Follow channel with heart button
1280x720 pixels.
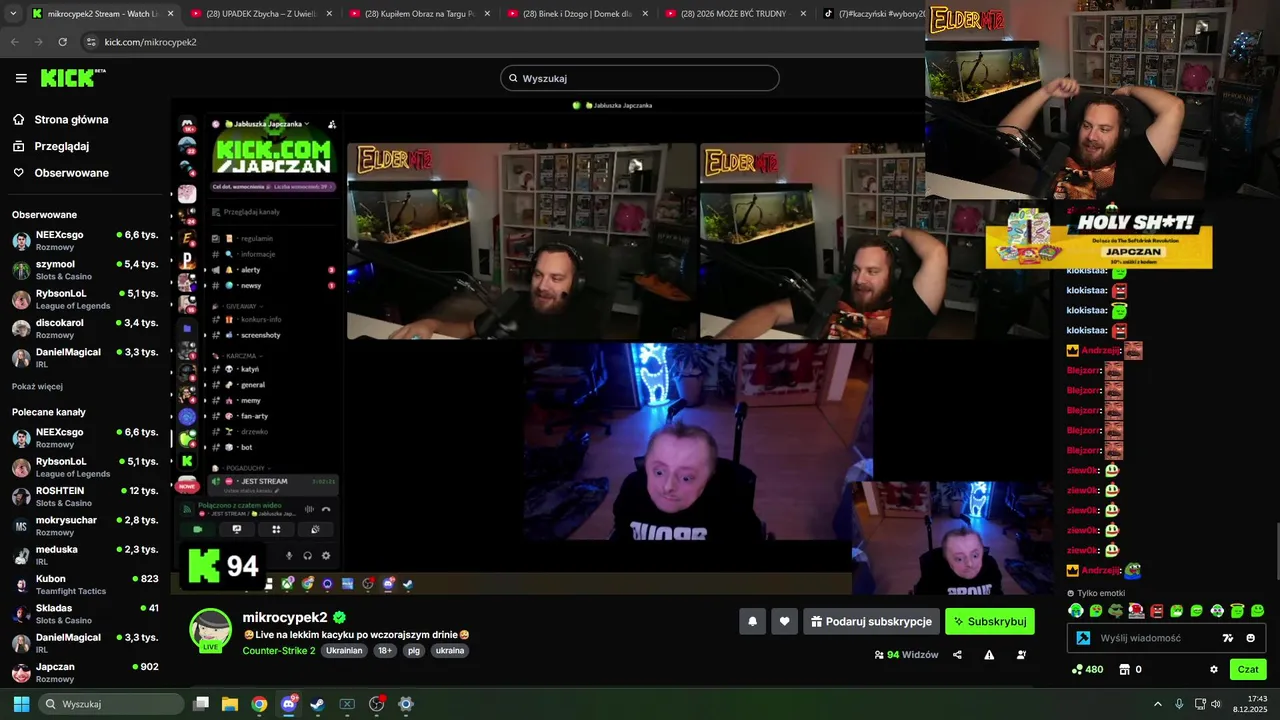784,621
